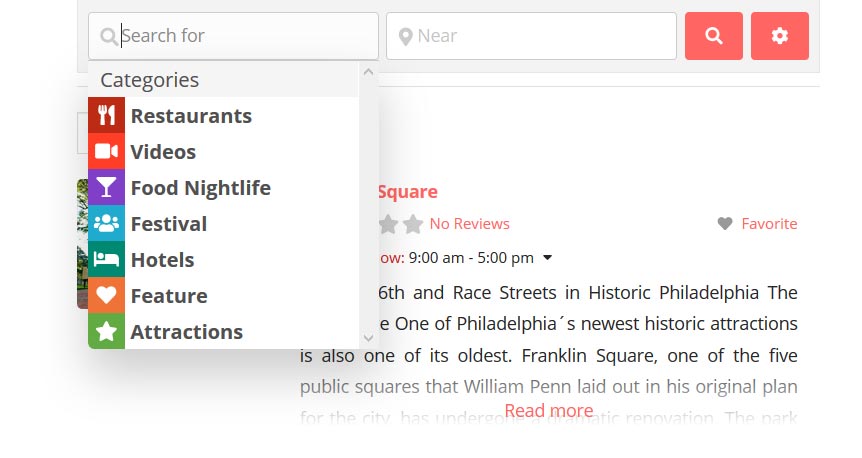Image resolution: width=862 pixels, height=458 pixels.
Task: Click the Search for text field
Action: click(245, 36)
